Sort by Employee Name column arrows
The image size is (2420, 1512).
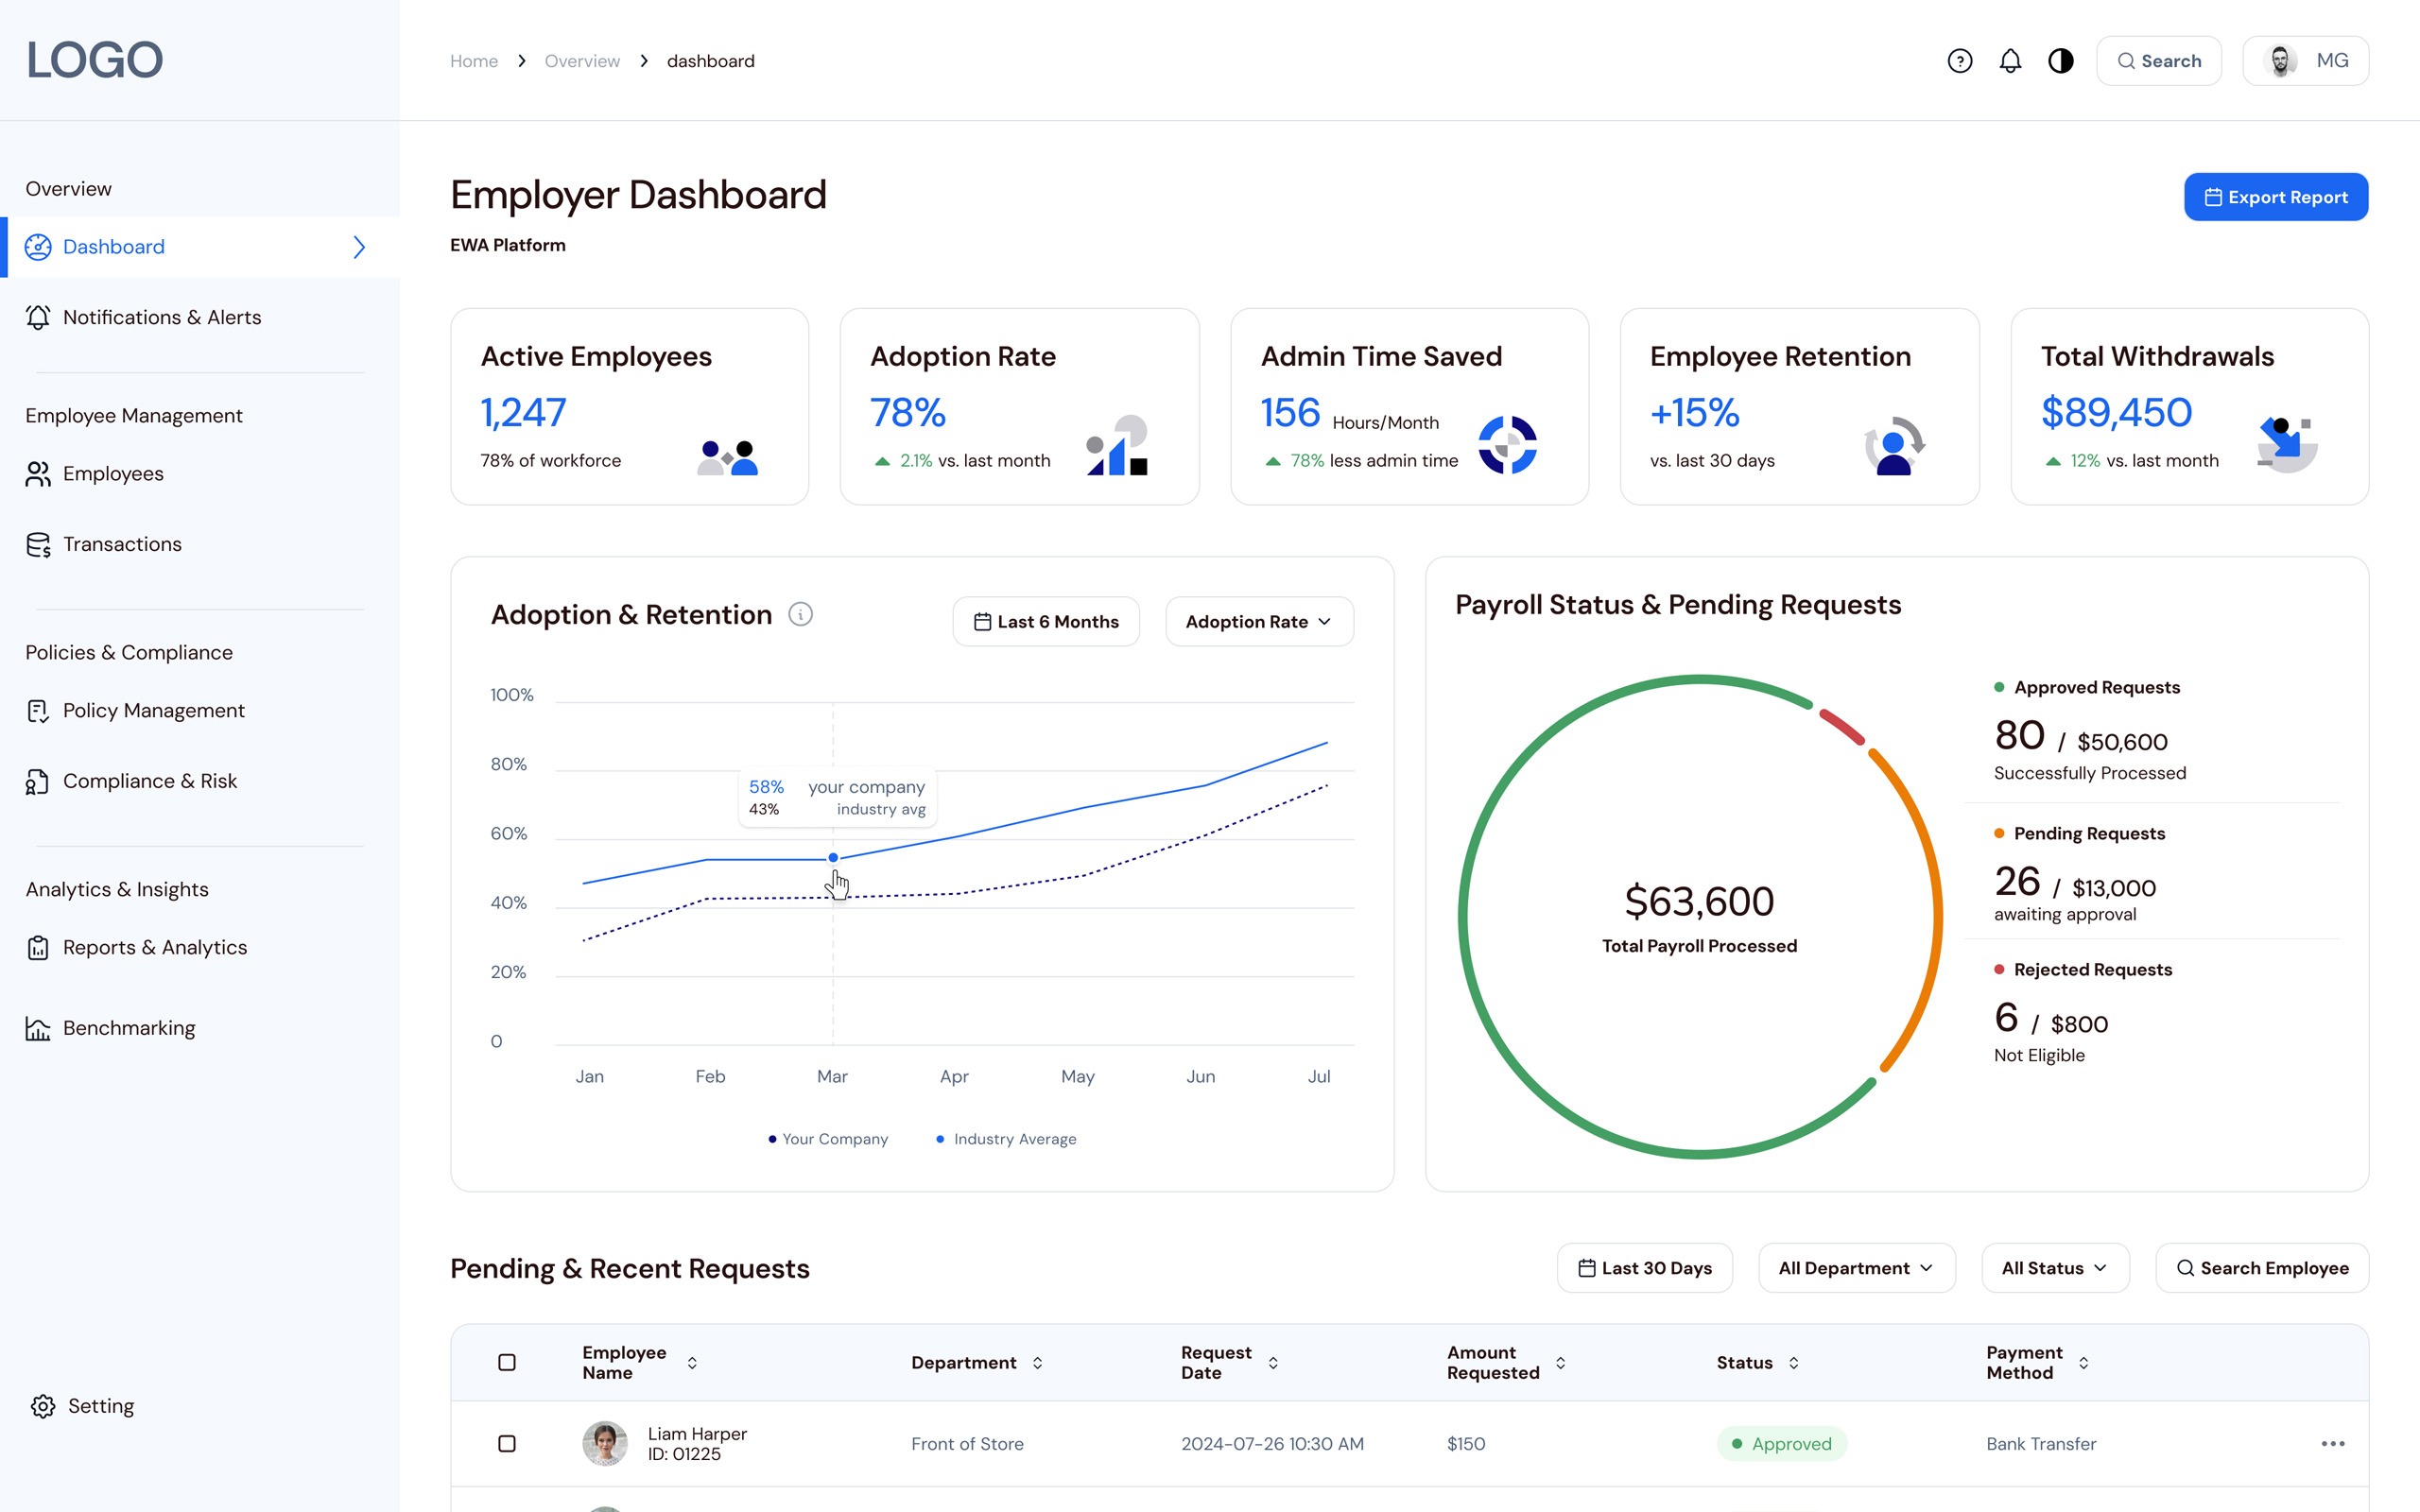(692, 1363)
